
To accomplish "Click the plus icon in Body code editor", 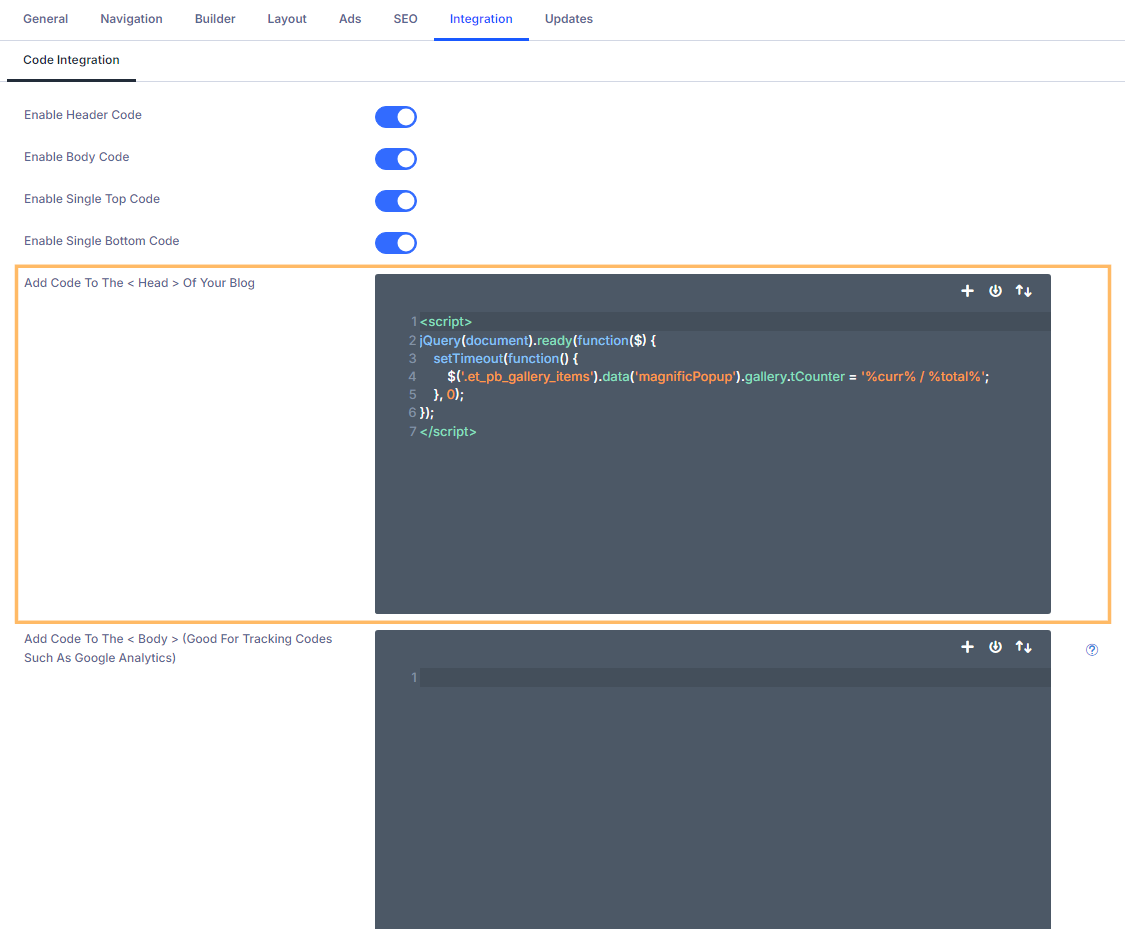I will click(967, 647).
